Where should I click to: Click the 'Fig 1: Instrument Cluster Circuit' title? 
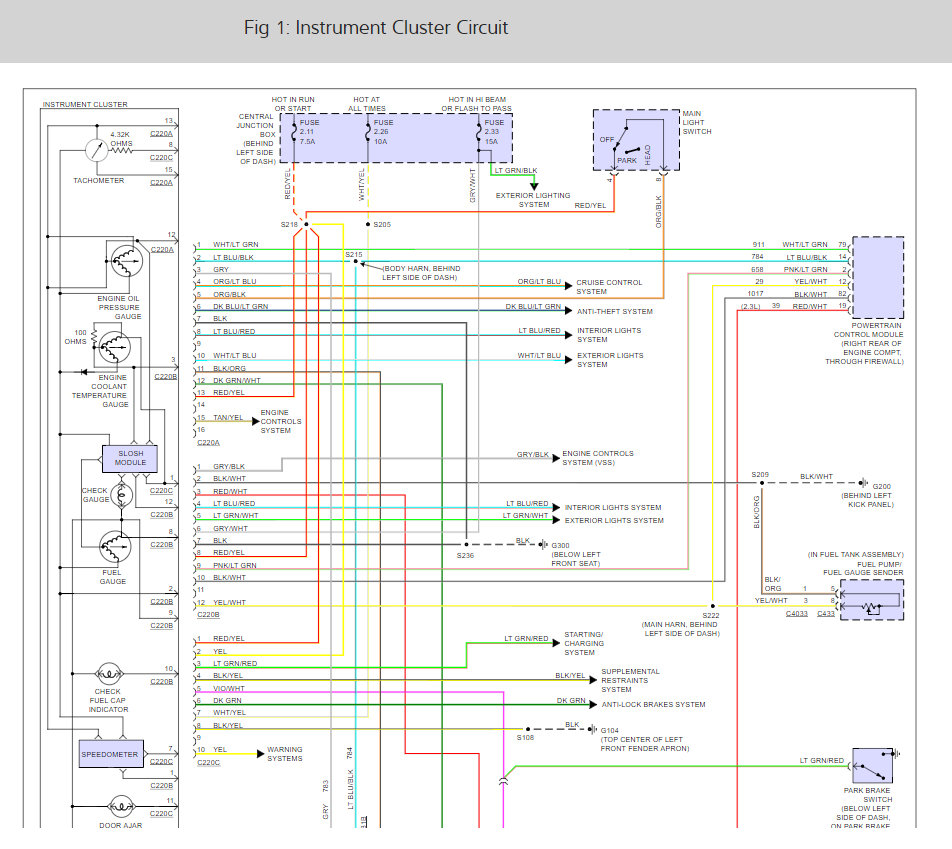click(x=376, y=28)
